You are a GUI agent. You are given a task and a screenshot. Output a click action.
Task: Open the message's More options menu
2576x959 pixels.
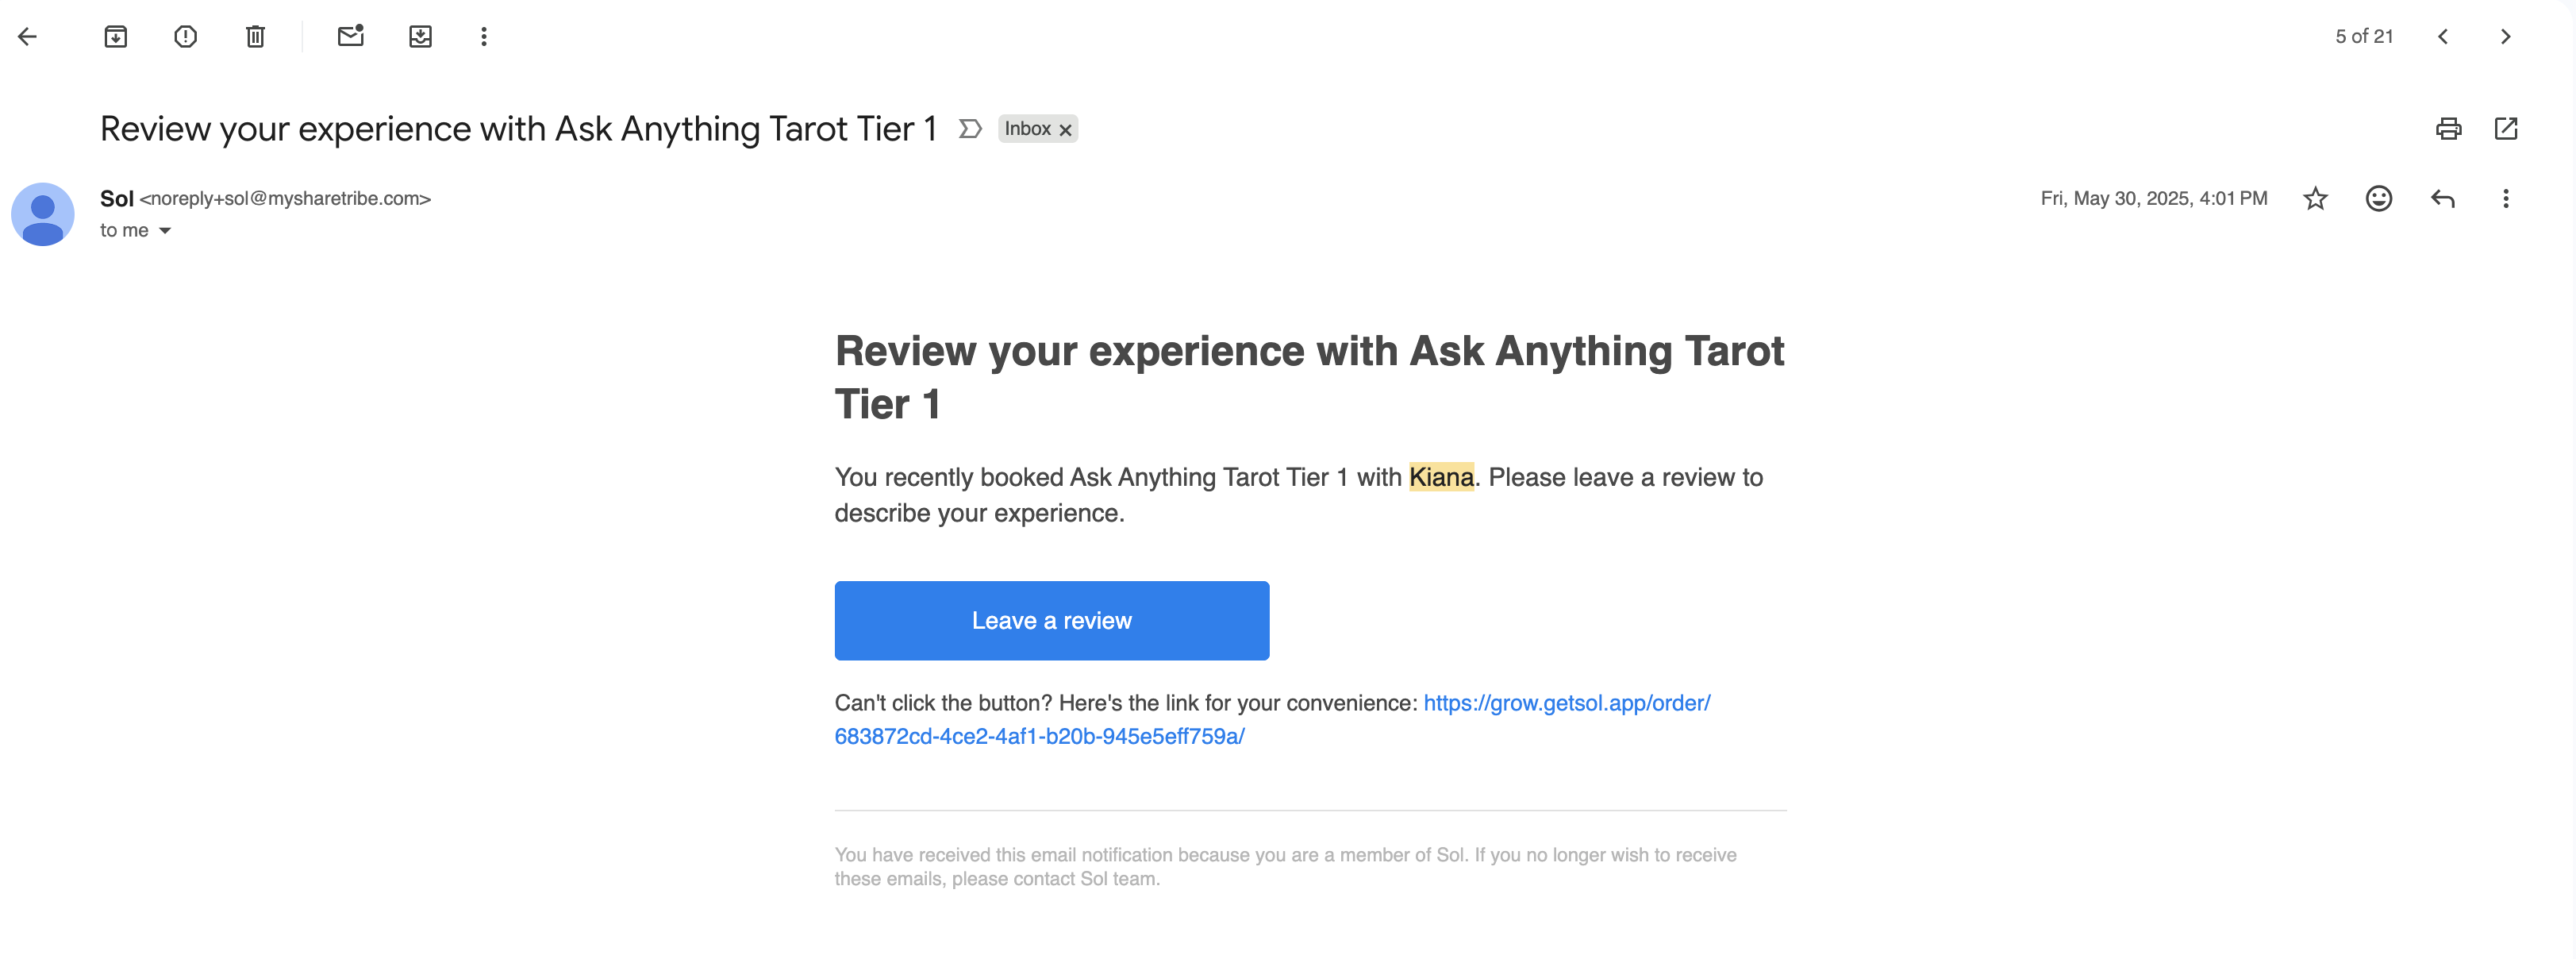(2506, 199)
